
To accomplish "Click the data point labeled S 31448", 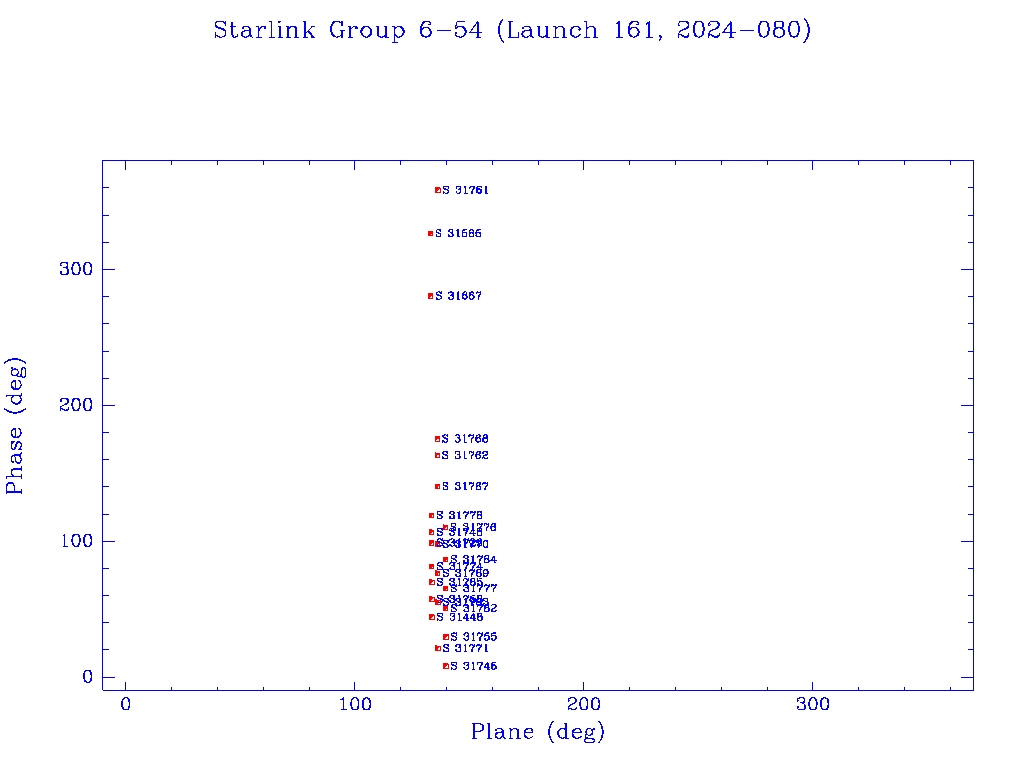I will tap(432, 617).
